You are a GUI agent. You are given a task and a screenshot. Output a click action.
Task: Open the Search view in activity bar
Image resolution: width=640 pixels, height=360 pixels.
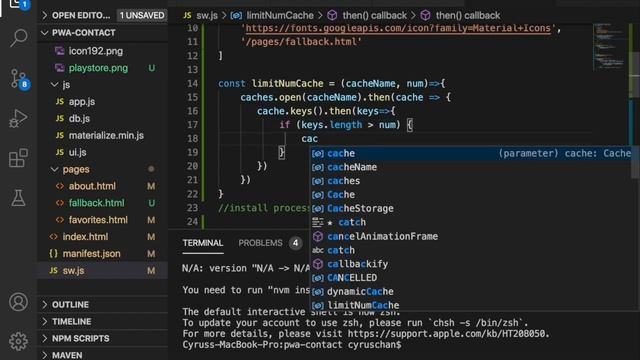point(18,38)
